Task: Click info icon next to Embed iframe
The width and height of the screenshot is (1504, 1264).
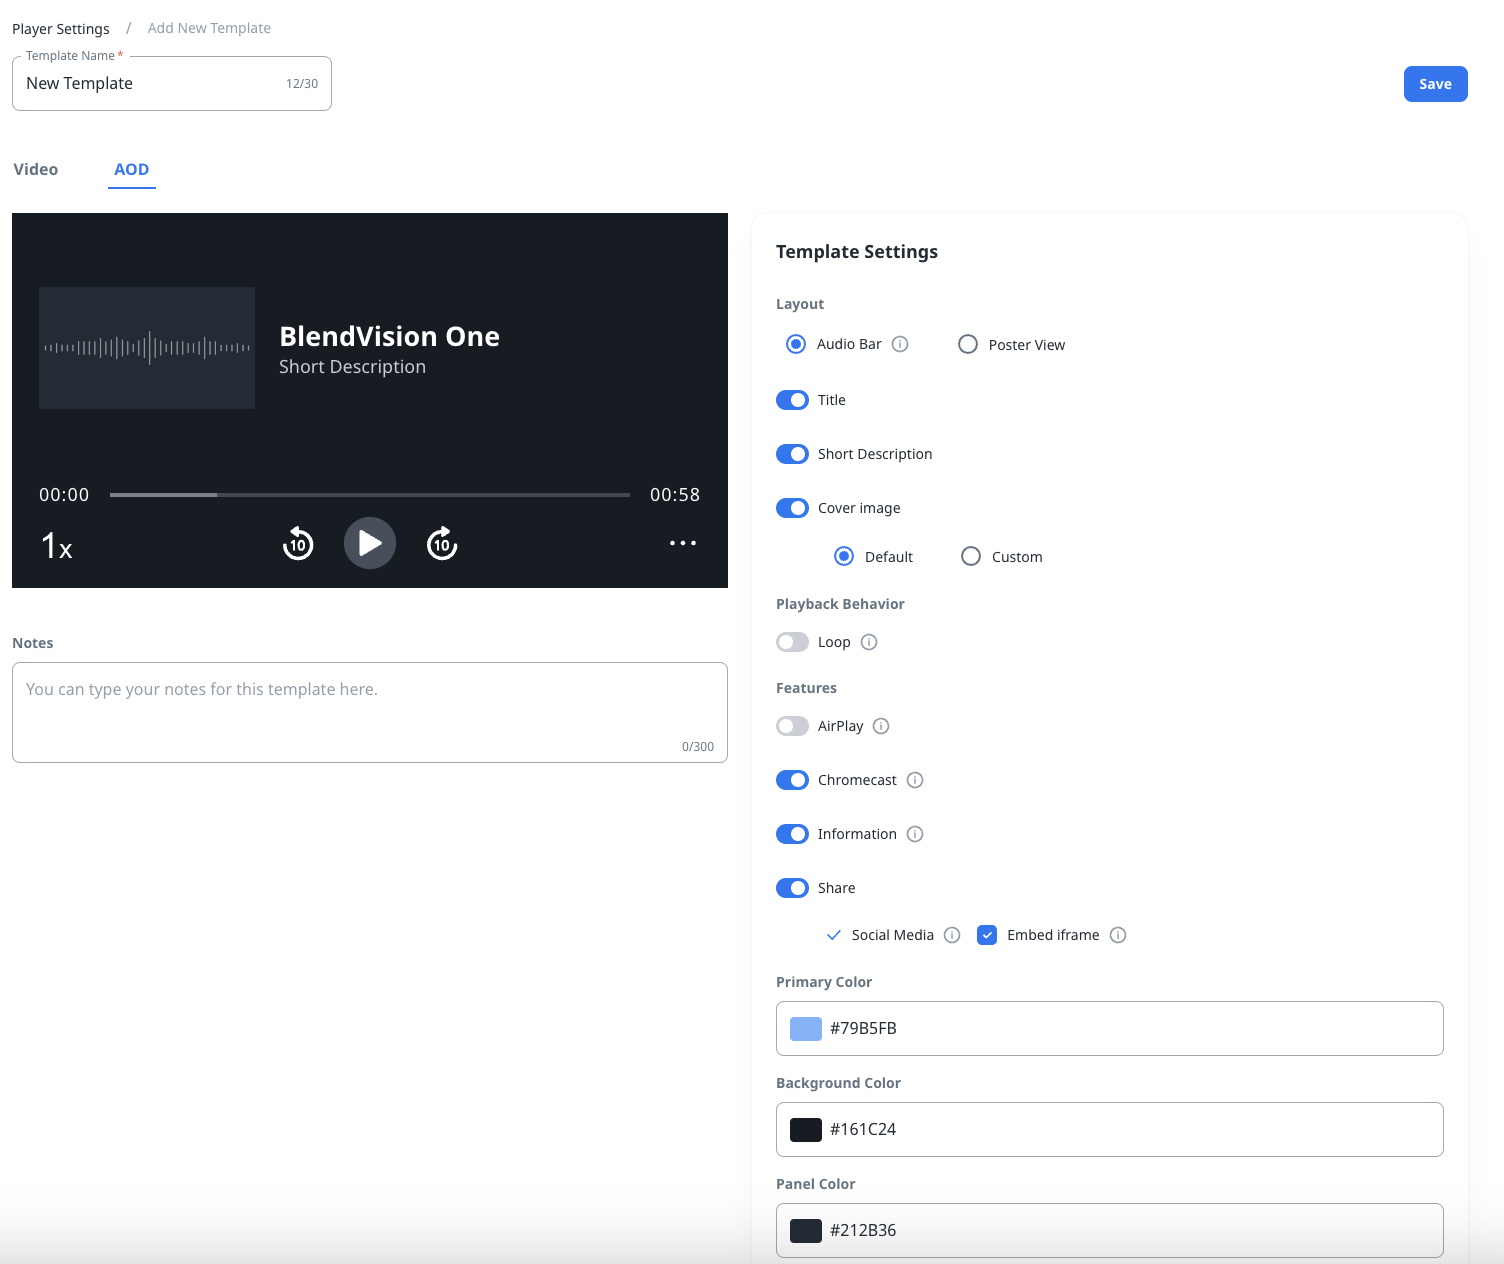Action: click(x=1118, y=935)
